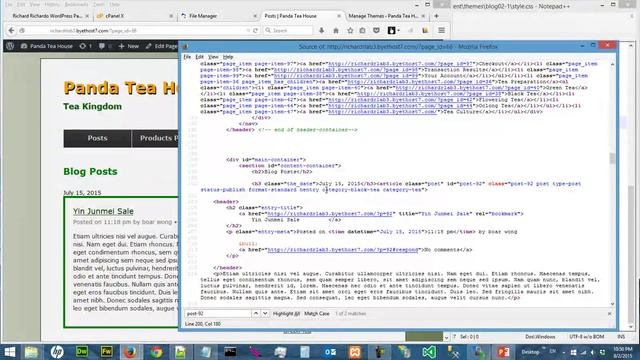This screenshot has width=640, height=360.
Task: Open View menu in source window
Action: [x=213, y=57]
